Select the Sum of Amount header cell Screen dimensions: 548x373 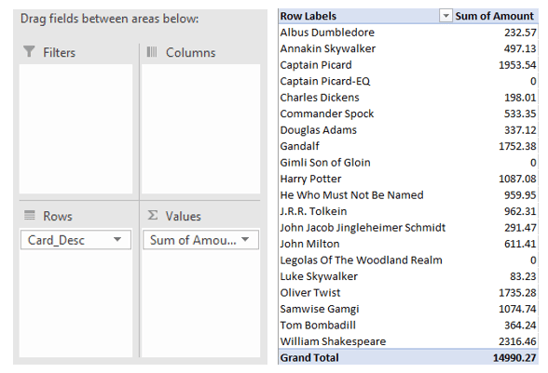(x=495, y=16)
